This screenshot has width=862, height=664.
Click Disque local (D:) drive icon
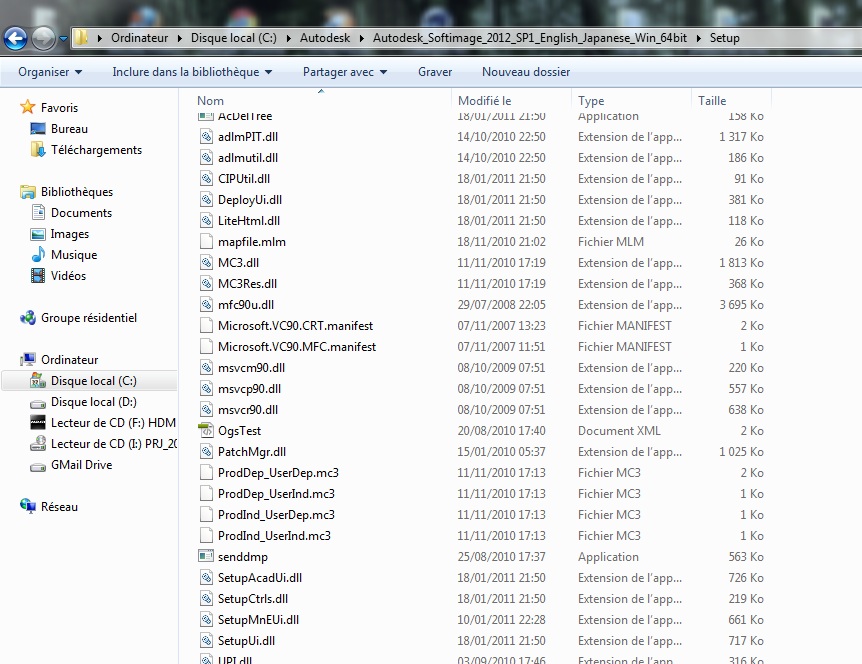(38, 403)
